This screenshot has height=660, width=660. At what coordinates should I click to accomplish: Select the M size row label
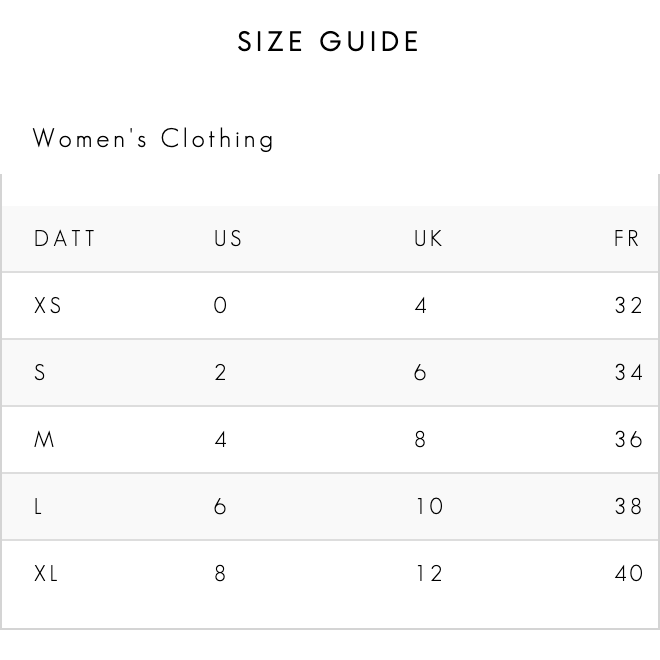pos(44,439)
